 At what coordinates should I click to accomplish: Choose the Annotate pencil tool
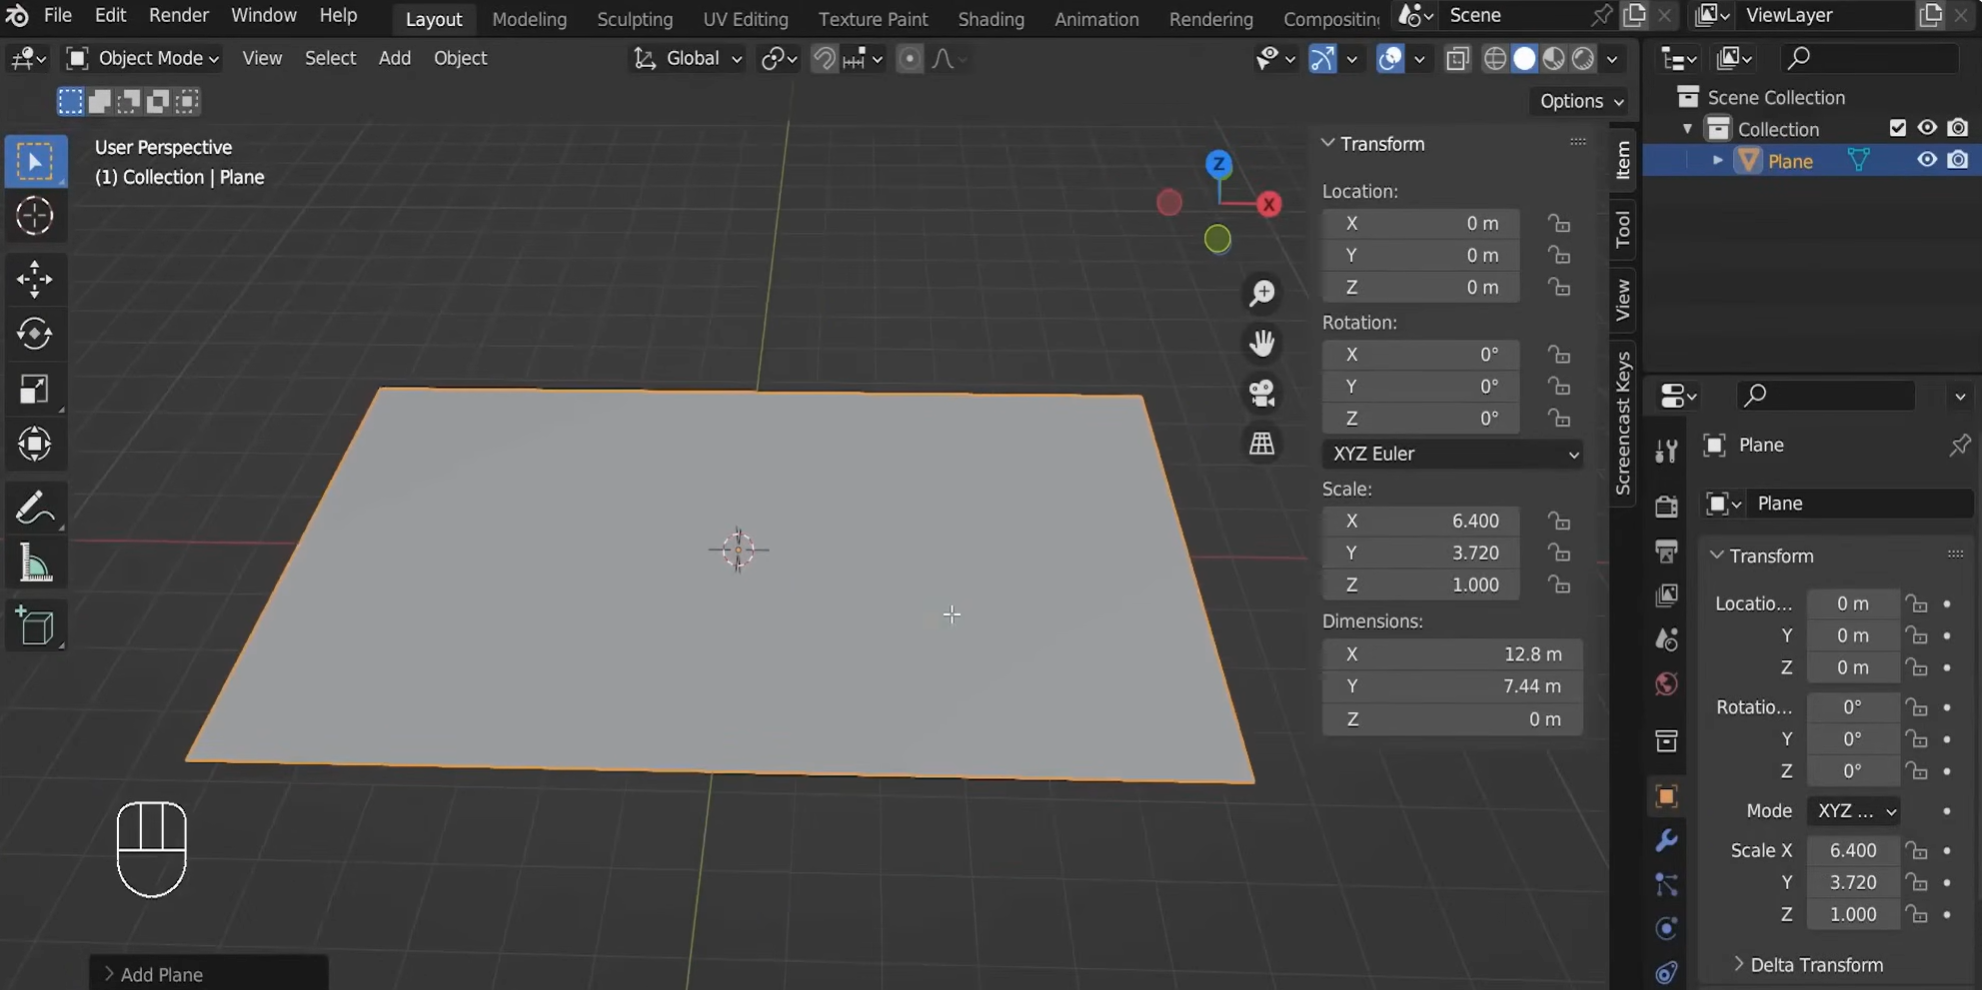pos(35,508)
